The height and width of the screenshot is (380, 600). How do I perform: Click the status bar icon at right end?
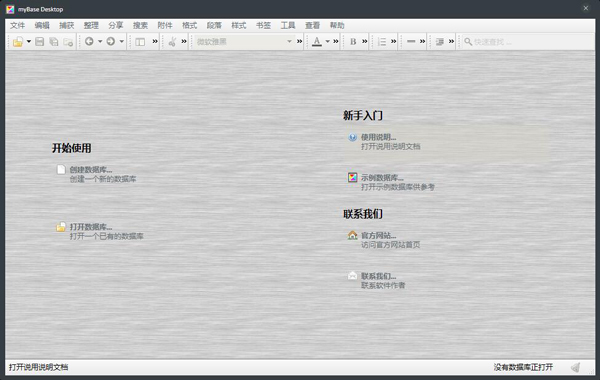[576, 367]
